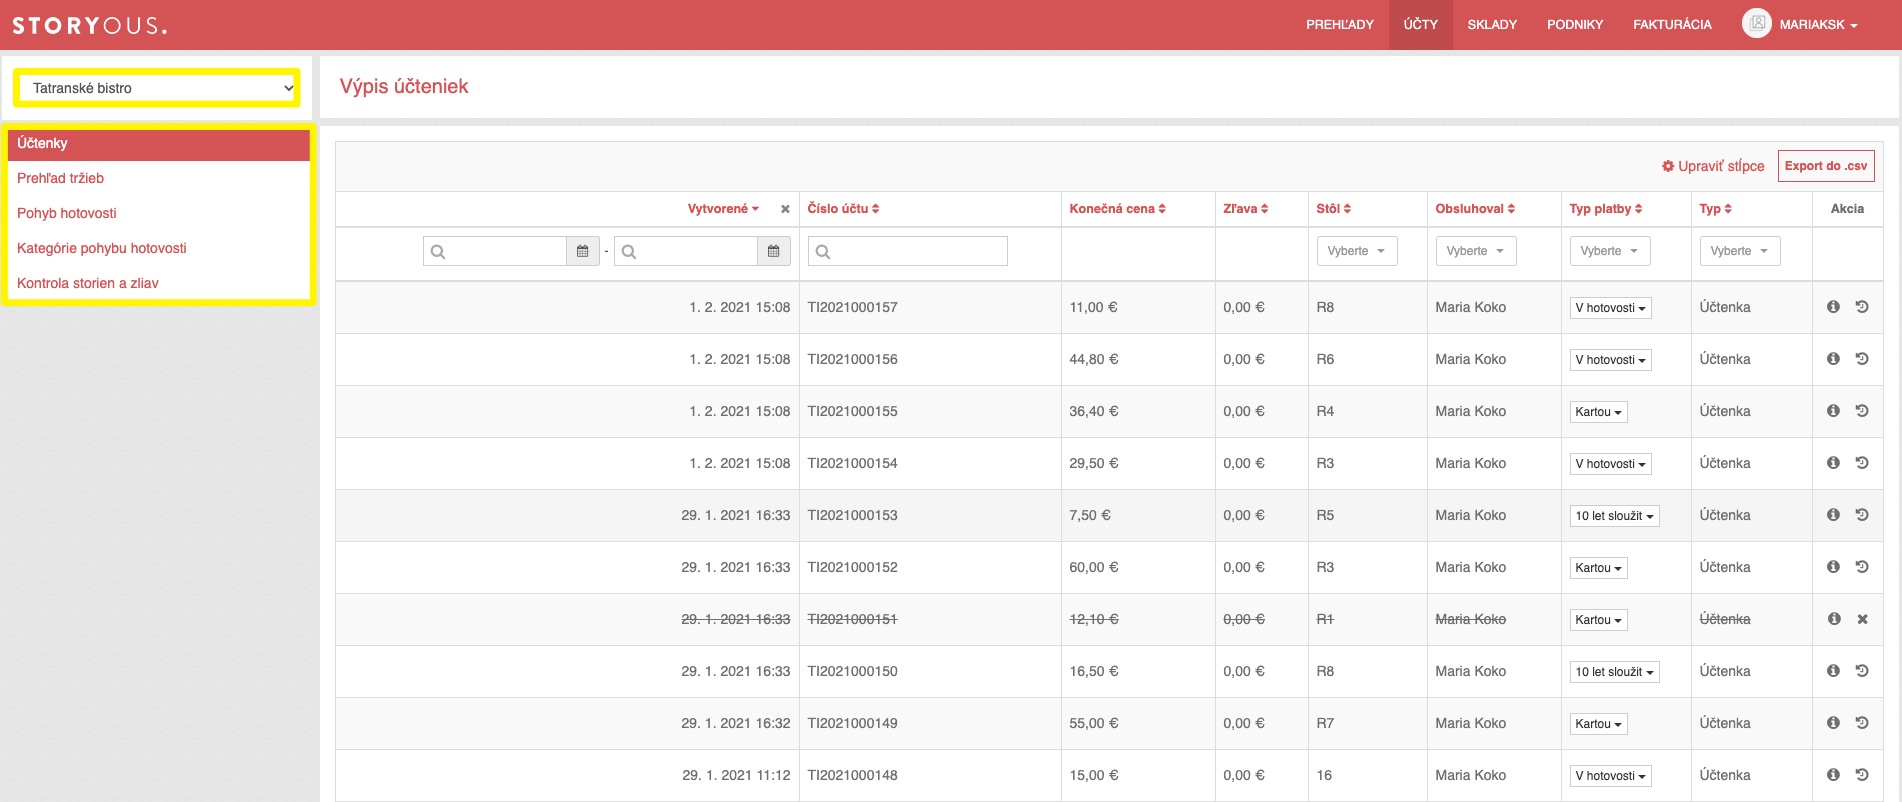Focus the Číslo účtu search field
Screen dimensions: 1902x802
pyautogui.click(x=908, y=251)
